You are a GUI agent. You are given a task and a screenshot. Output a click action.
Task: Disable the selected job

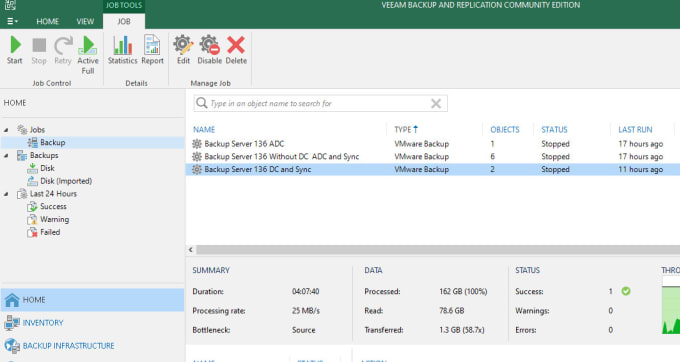coord(209,50)
